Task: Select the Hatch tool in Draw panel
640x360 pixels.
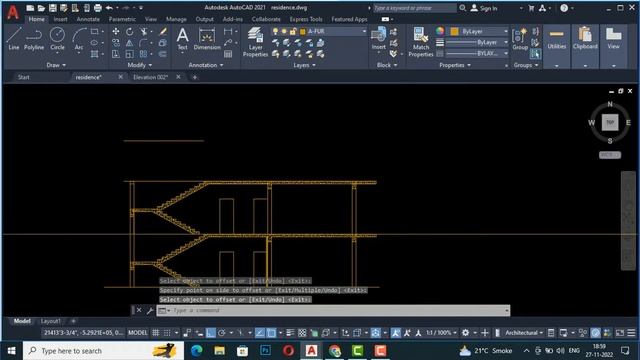Action: click(95, 54)
